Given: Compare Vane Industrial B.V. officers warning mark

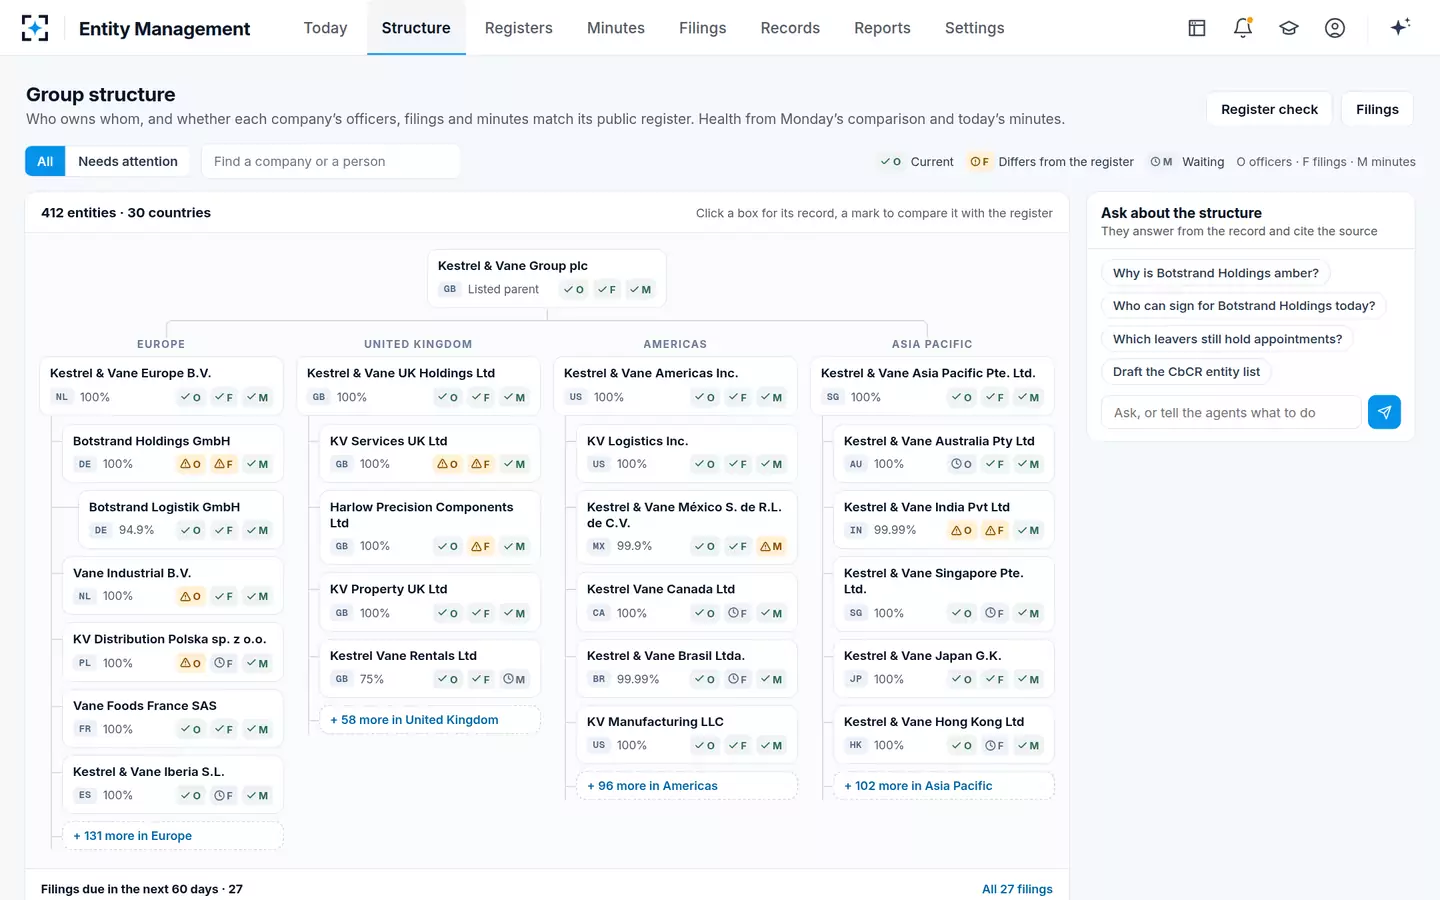Looking at the screenshot, I should [191, 596].
